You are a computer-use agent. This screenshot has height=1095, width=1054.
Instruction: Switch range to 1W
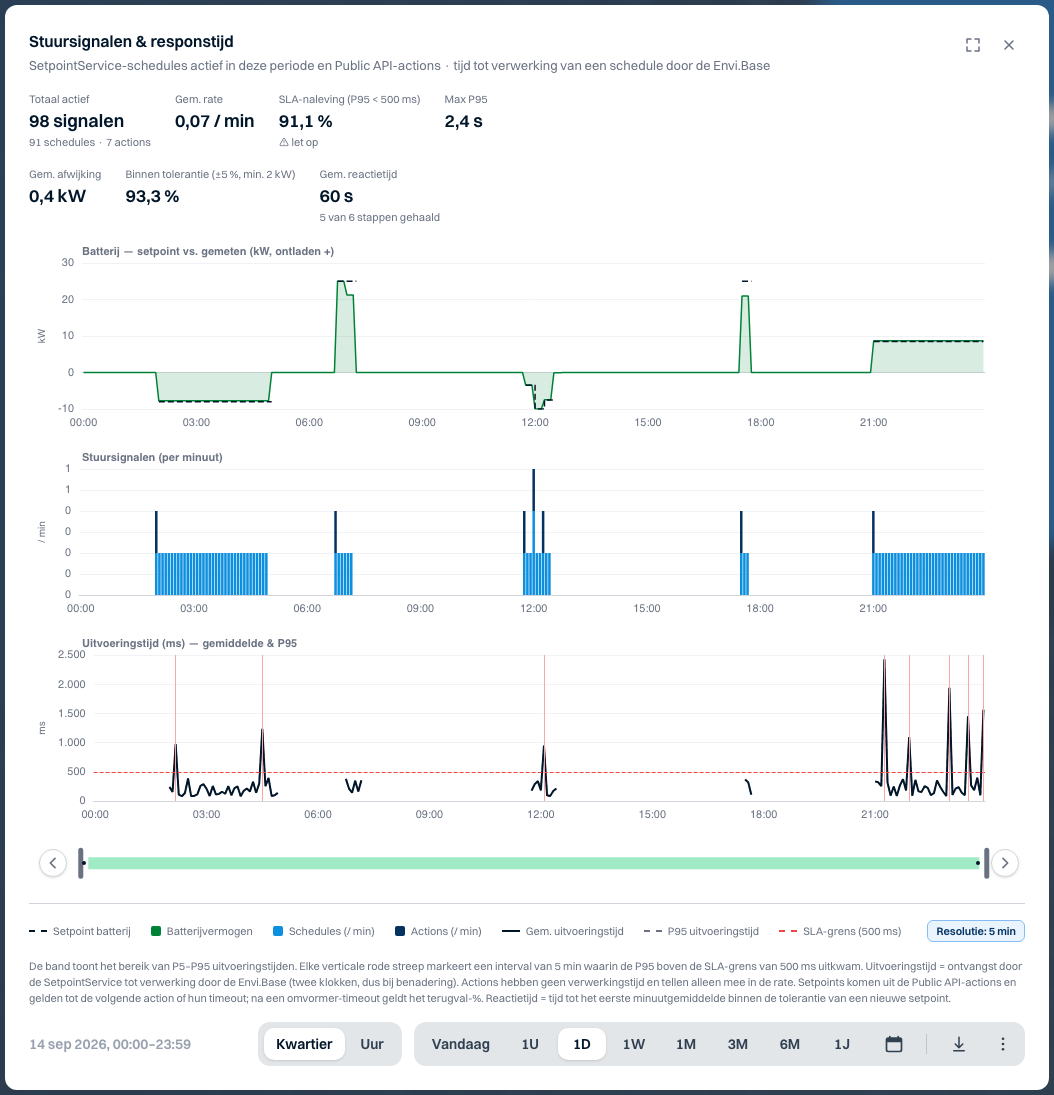coord(634,1044)
